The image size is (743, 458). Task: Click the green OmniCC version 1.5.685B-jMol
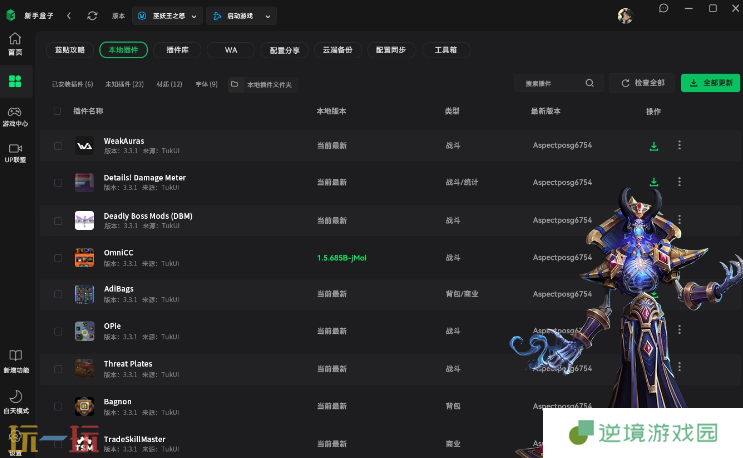[341, 258]
